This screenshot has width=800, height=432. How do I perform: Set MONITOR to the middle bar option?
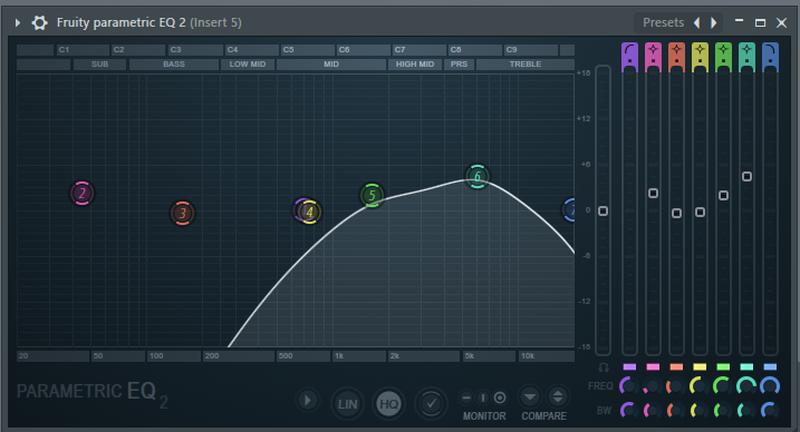pos(483,397)
